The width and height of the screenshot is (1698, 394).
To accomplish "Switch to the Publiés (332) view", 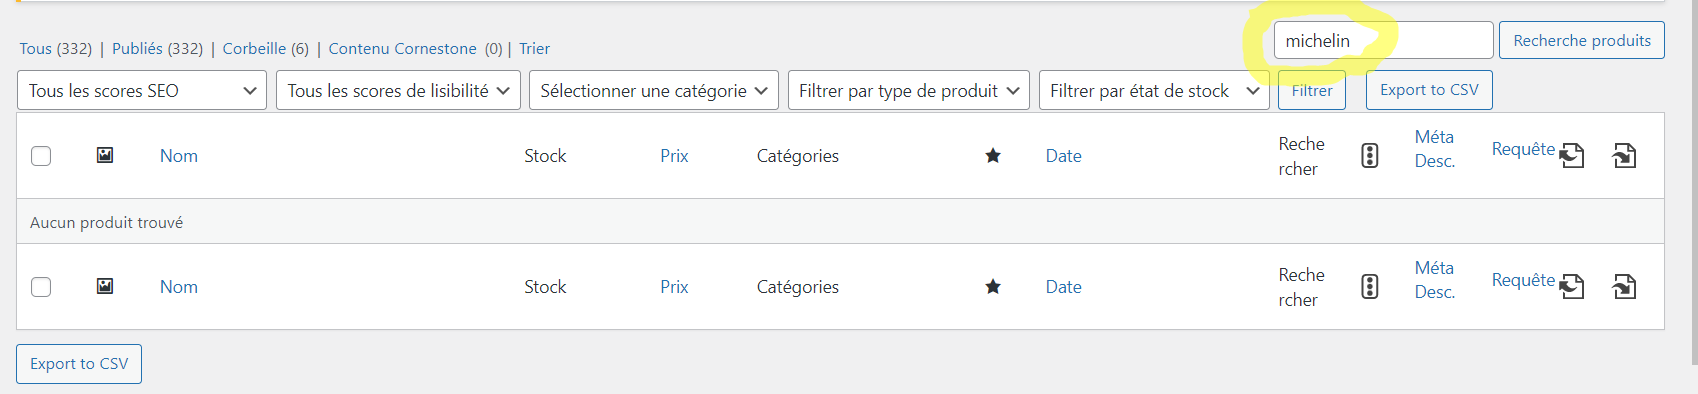I will coord(157,48).
